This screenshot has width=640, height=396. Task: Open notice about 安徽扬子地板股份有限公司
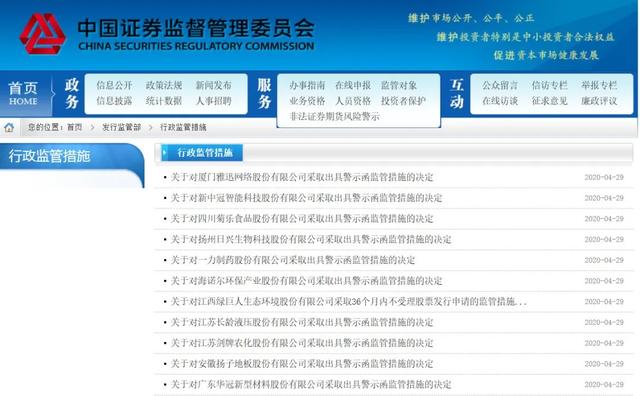[302, 364]
